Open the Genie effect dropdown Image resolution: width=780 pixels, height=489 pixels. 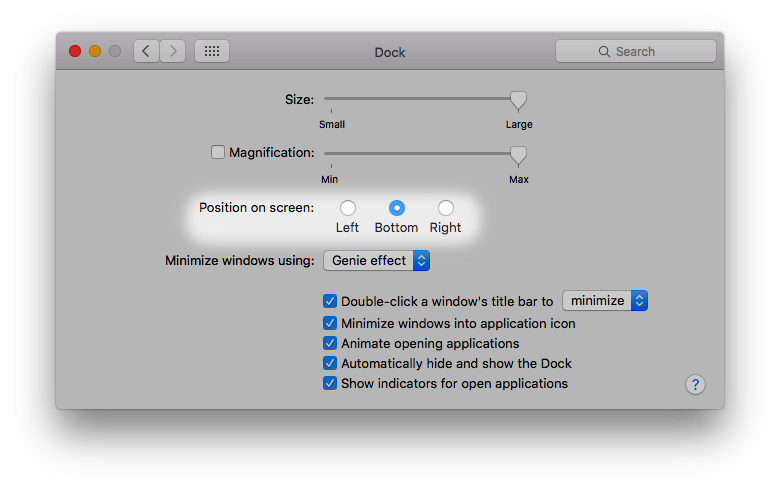click(x=377, y=261)
